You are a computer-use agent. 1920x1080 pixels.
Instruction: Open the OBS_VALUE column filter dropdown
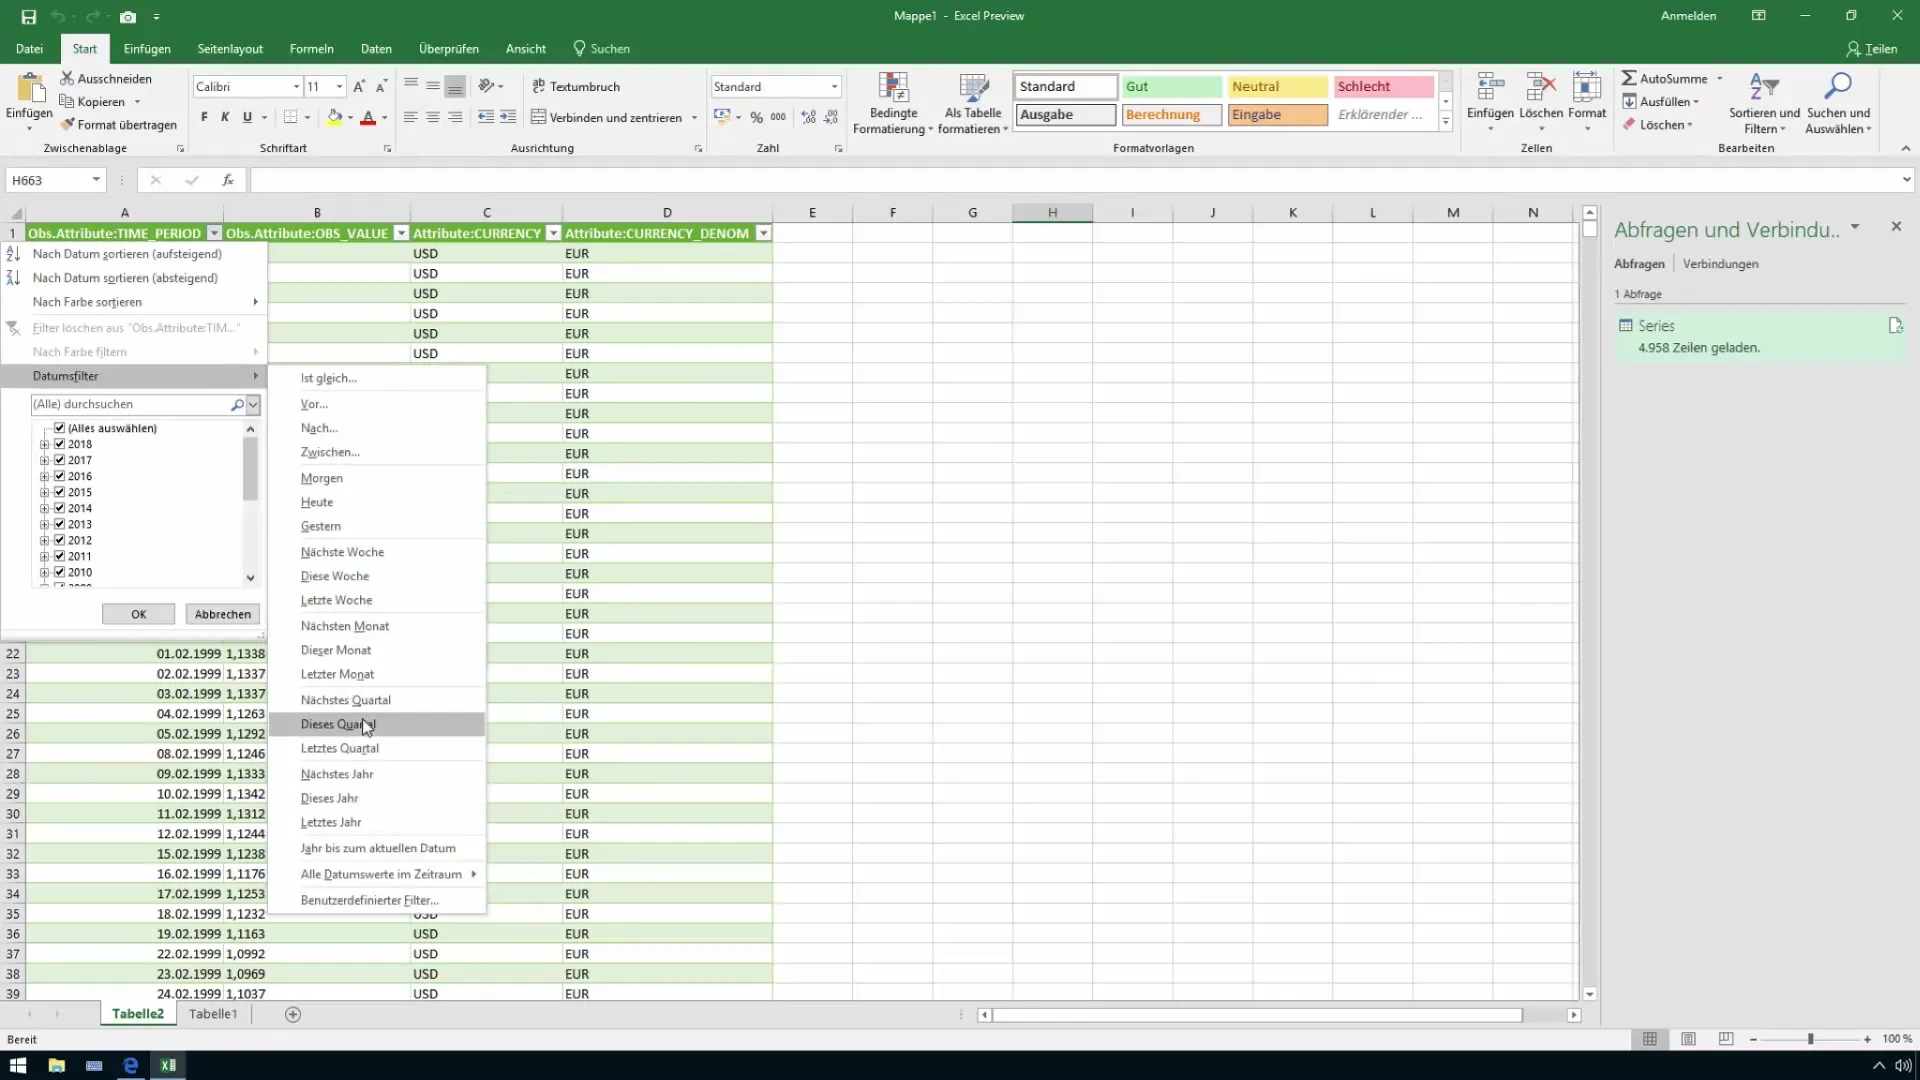[401, 233]
